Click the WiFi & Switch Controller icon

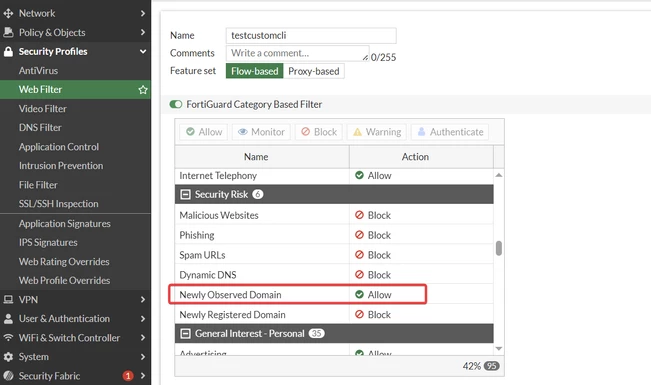[x=8, y=338]
